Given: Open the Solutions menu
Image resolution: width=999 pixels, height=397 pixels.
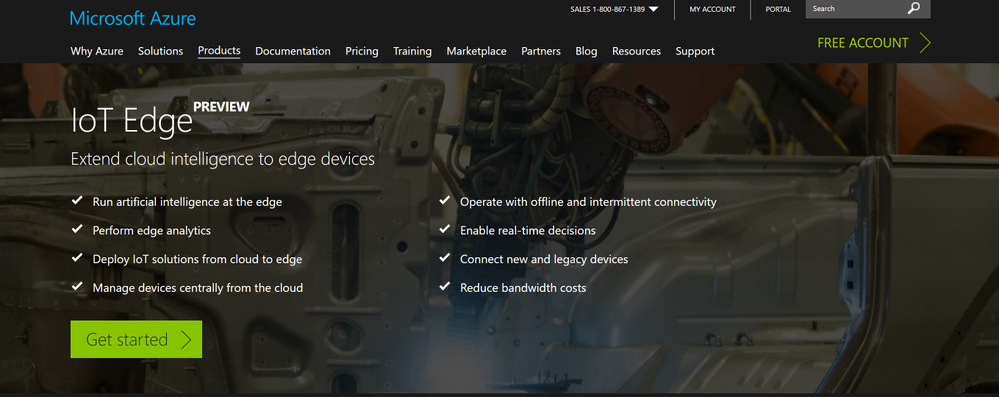Looking at the screenshot, I should click(x=161, y=51).
